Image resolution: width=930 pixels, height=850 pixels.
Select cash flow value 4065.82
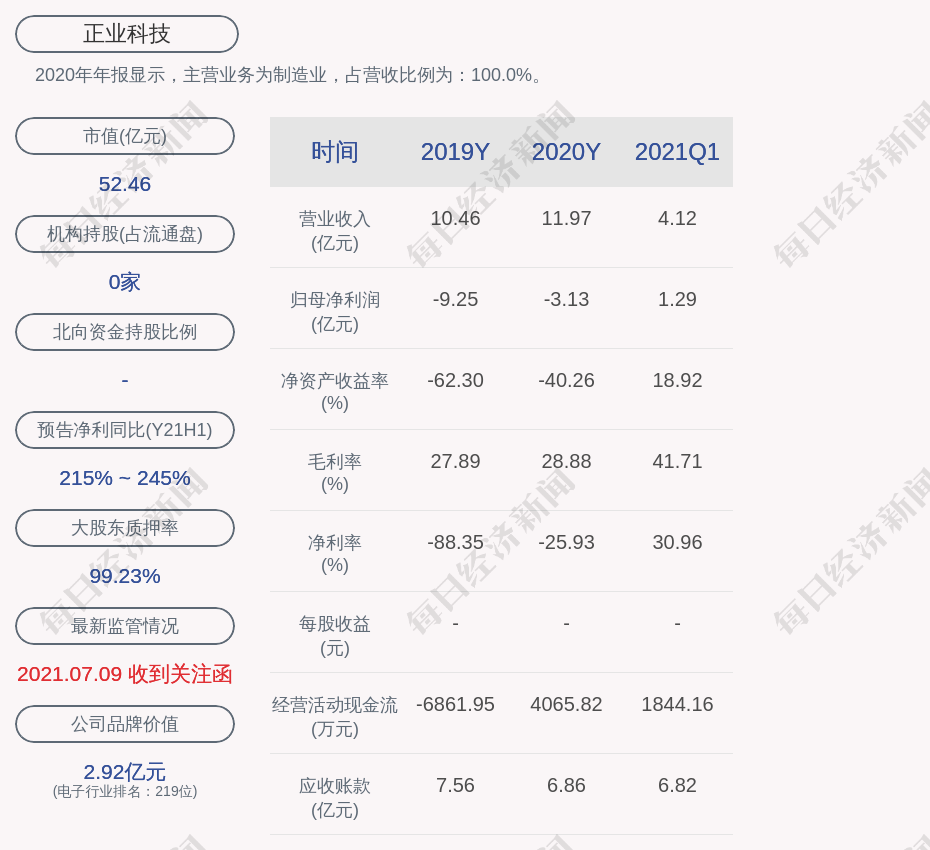(x=566, y=704)
